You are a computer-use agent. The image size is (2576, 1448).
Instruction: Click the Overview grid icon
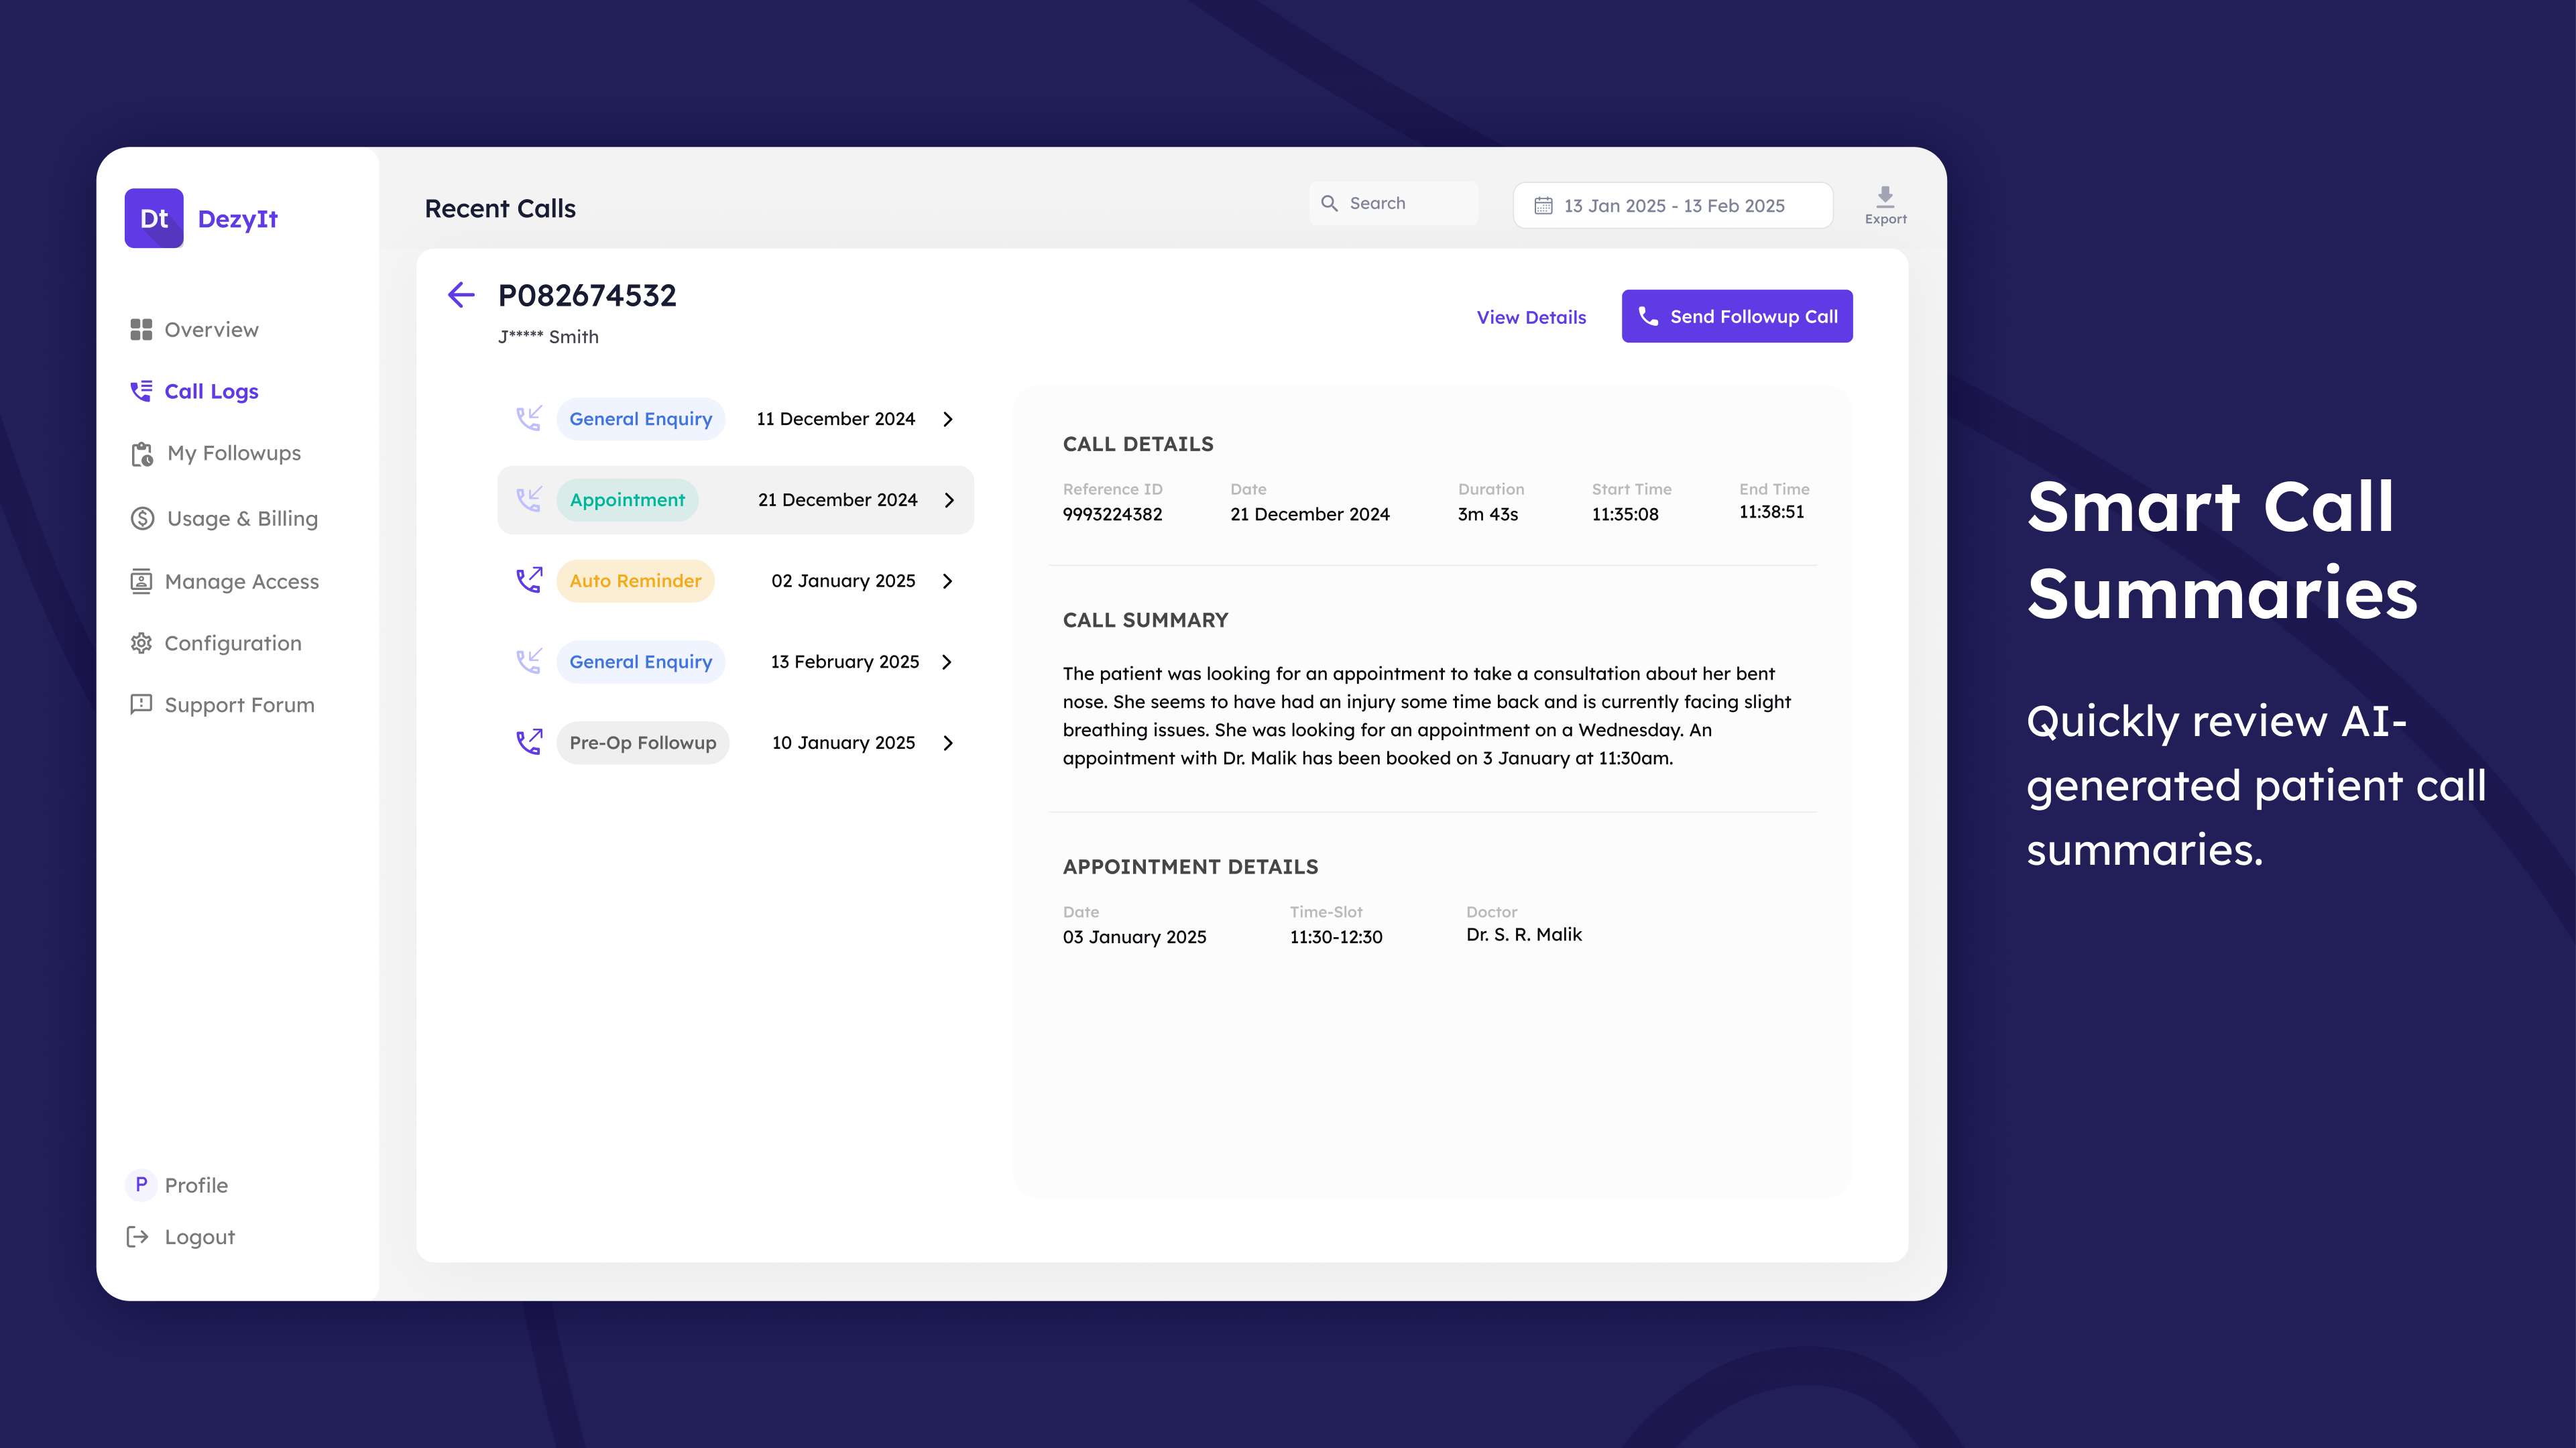141,329
